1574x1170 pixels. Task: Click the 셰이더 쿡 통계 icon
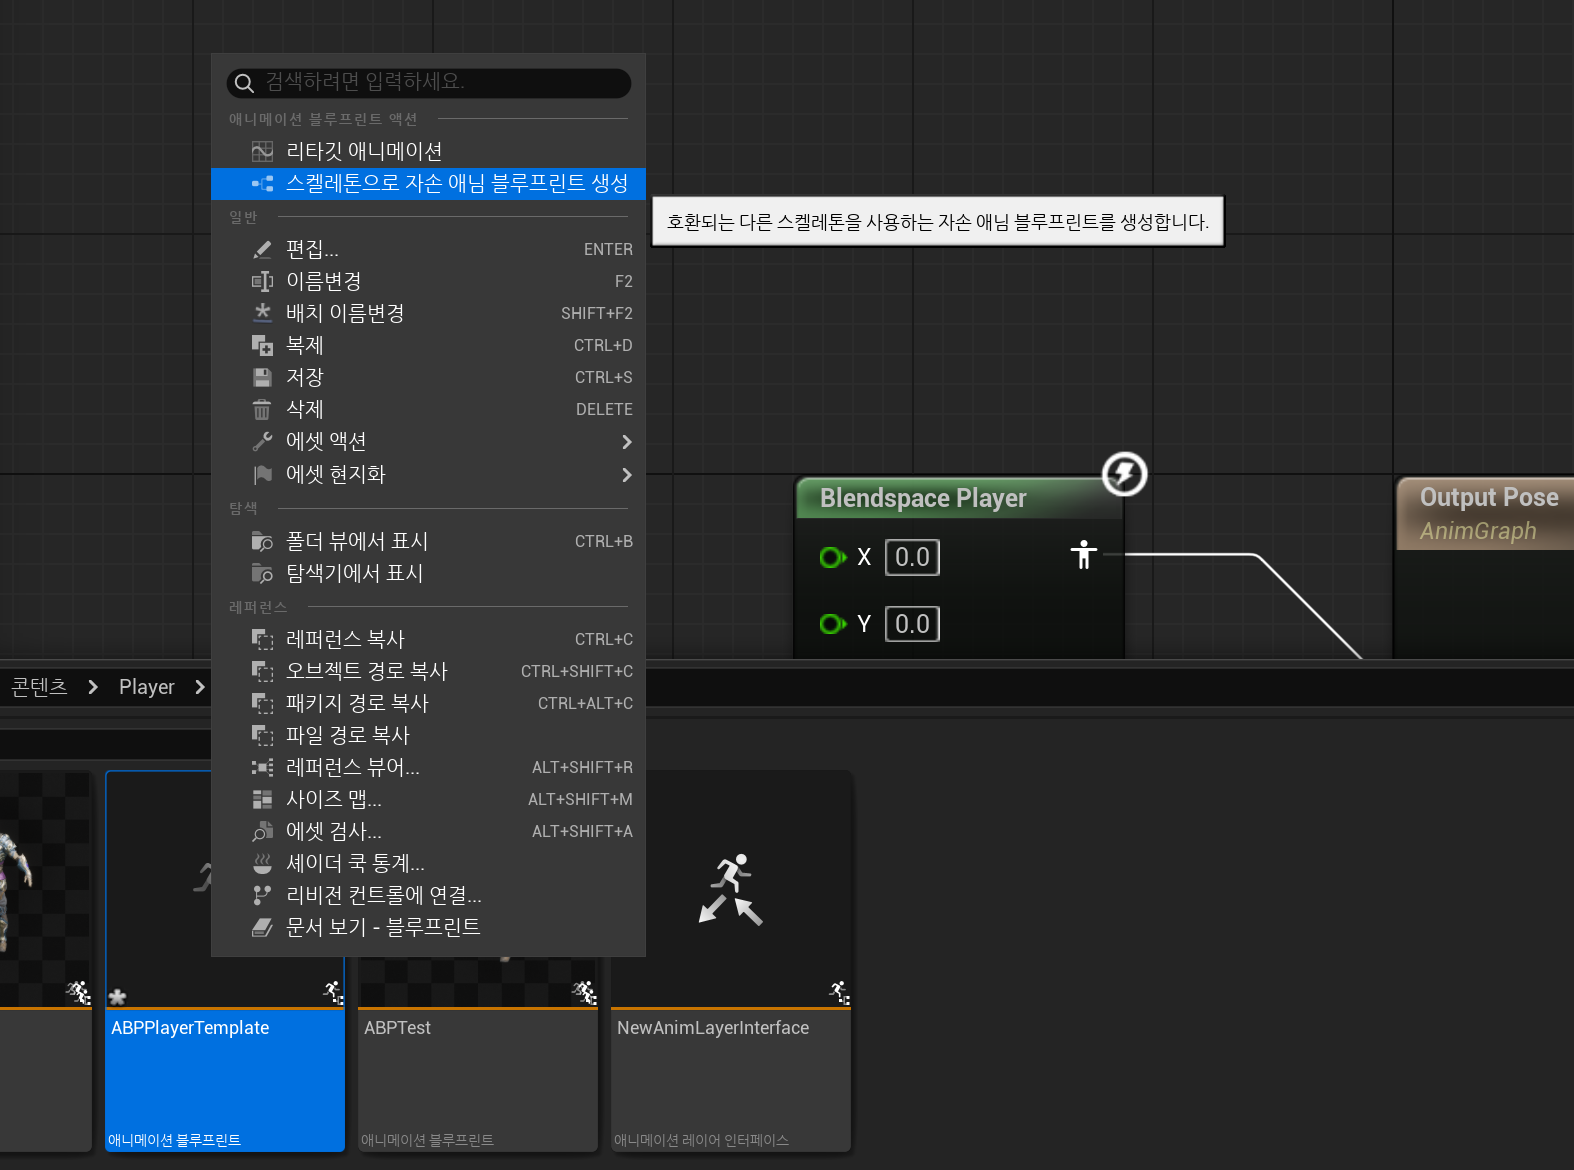coord(262,863)
